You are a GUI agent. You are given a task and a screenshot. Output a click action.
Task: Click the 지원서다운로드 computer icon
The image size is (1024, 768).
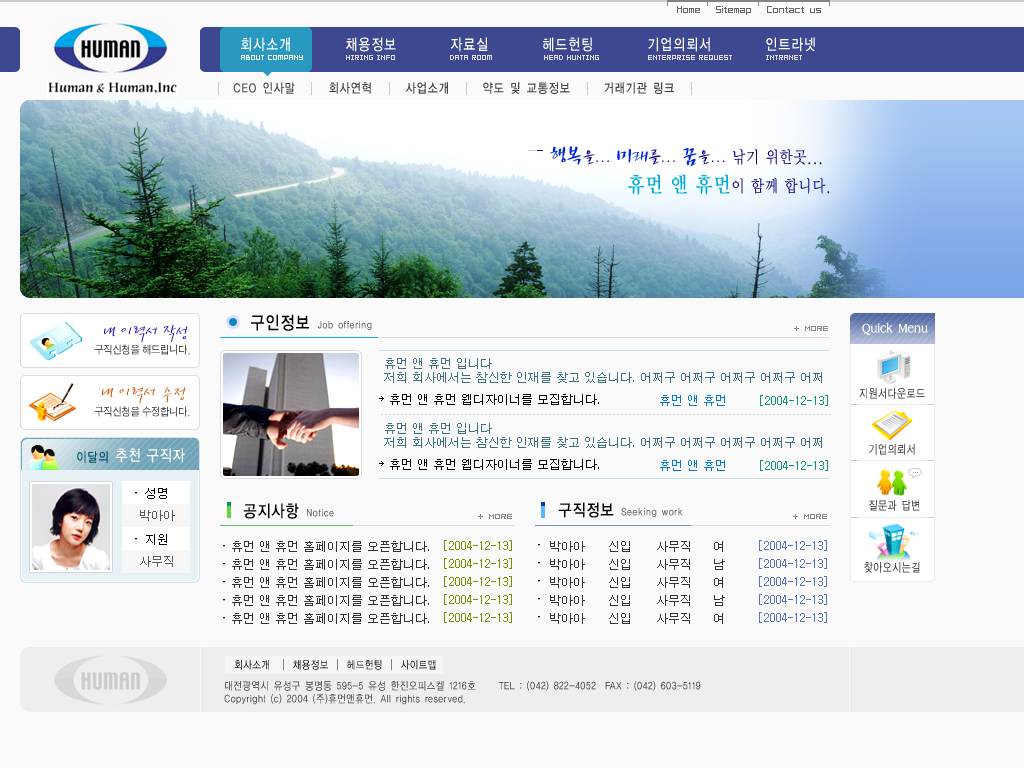[x=892, y=367]
